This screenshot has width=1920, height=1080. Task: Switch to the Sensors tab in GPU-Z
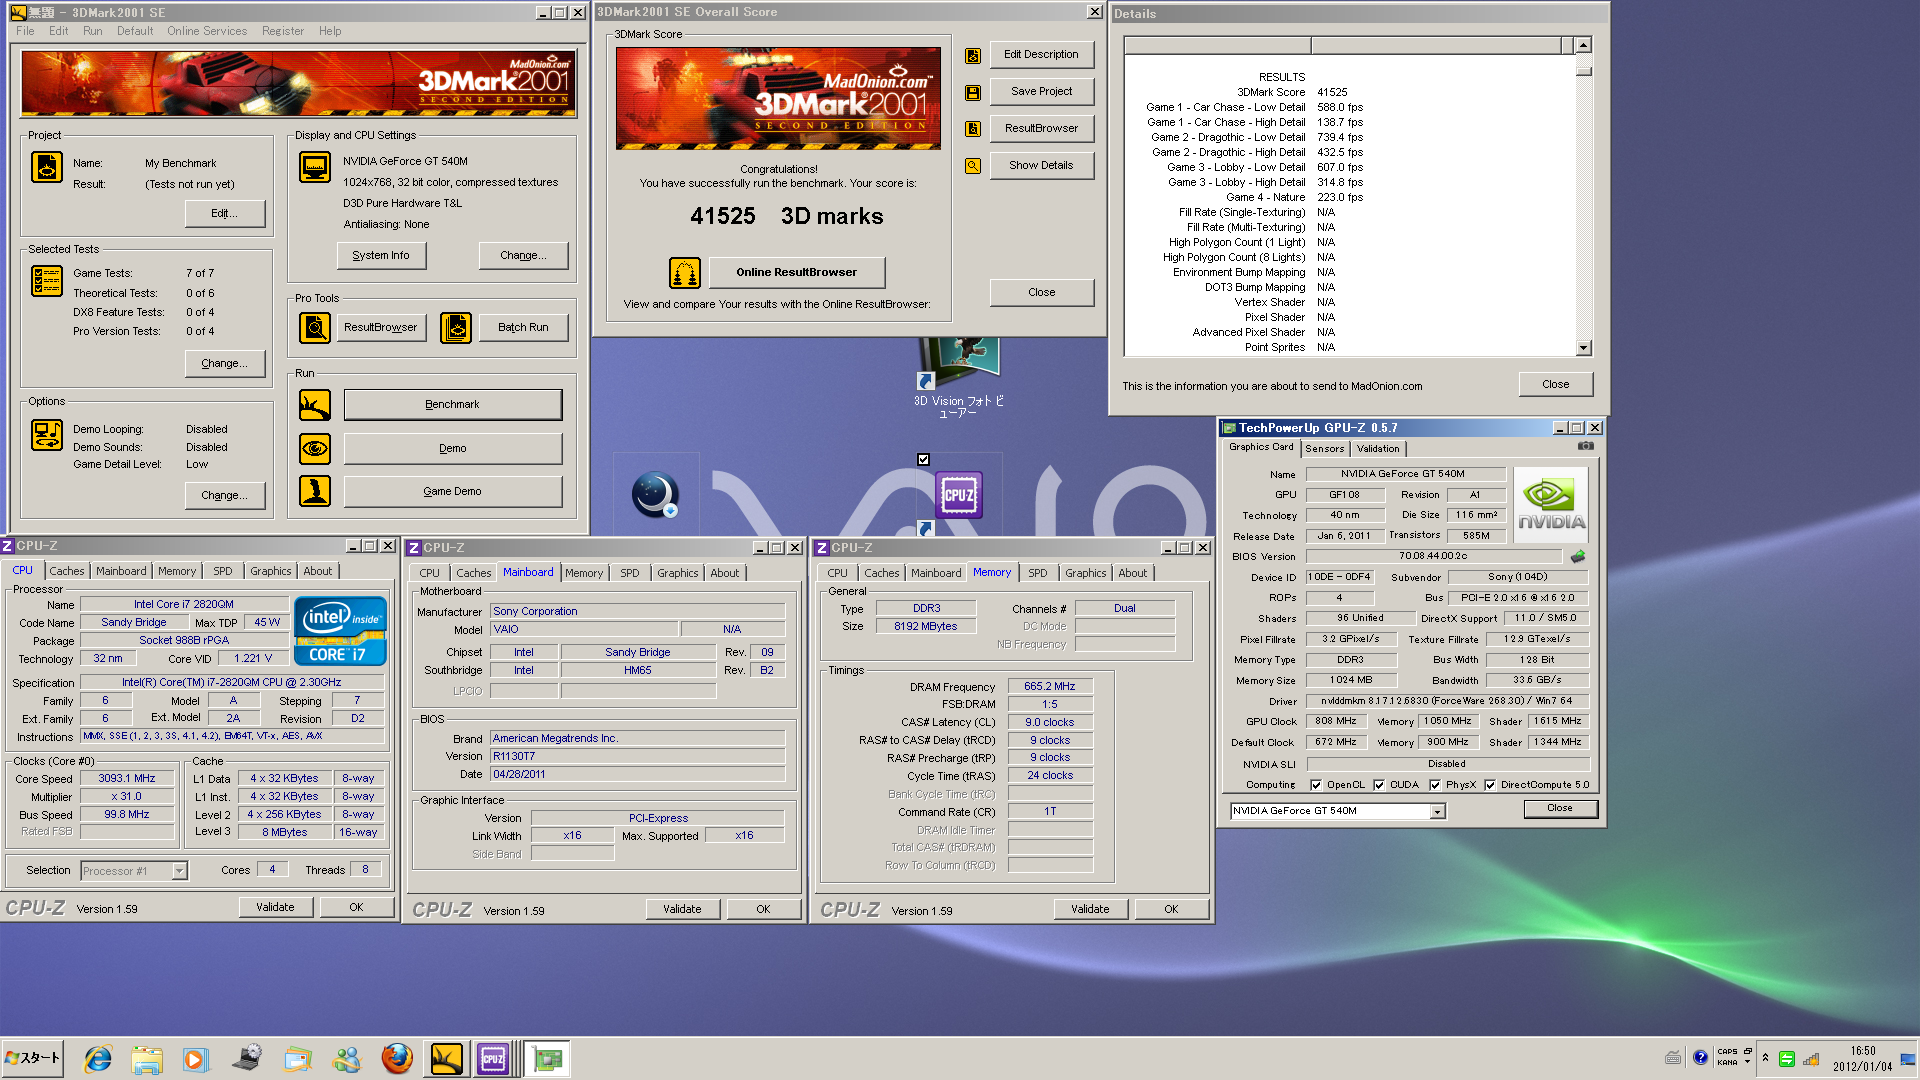tap(1324, 449)
